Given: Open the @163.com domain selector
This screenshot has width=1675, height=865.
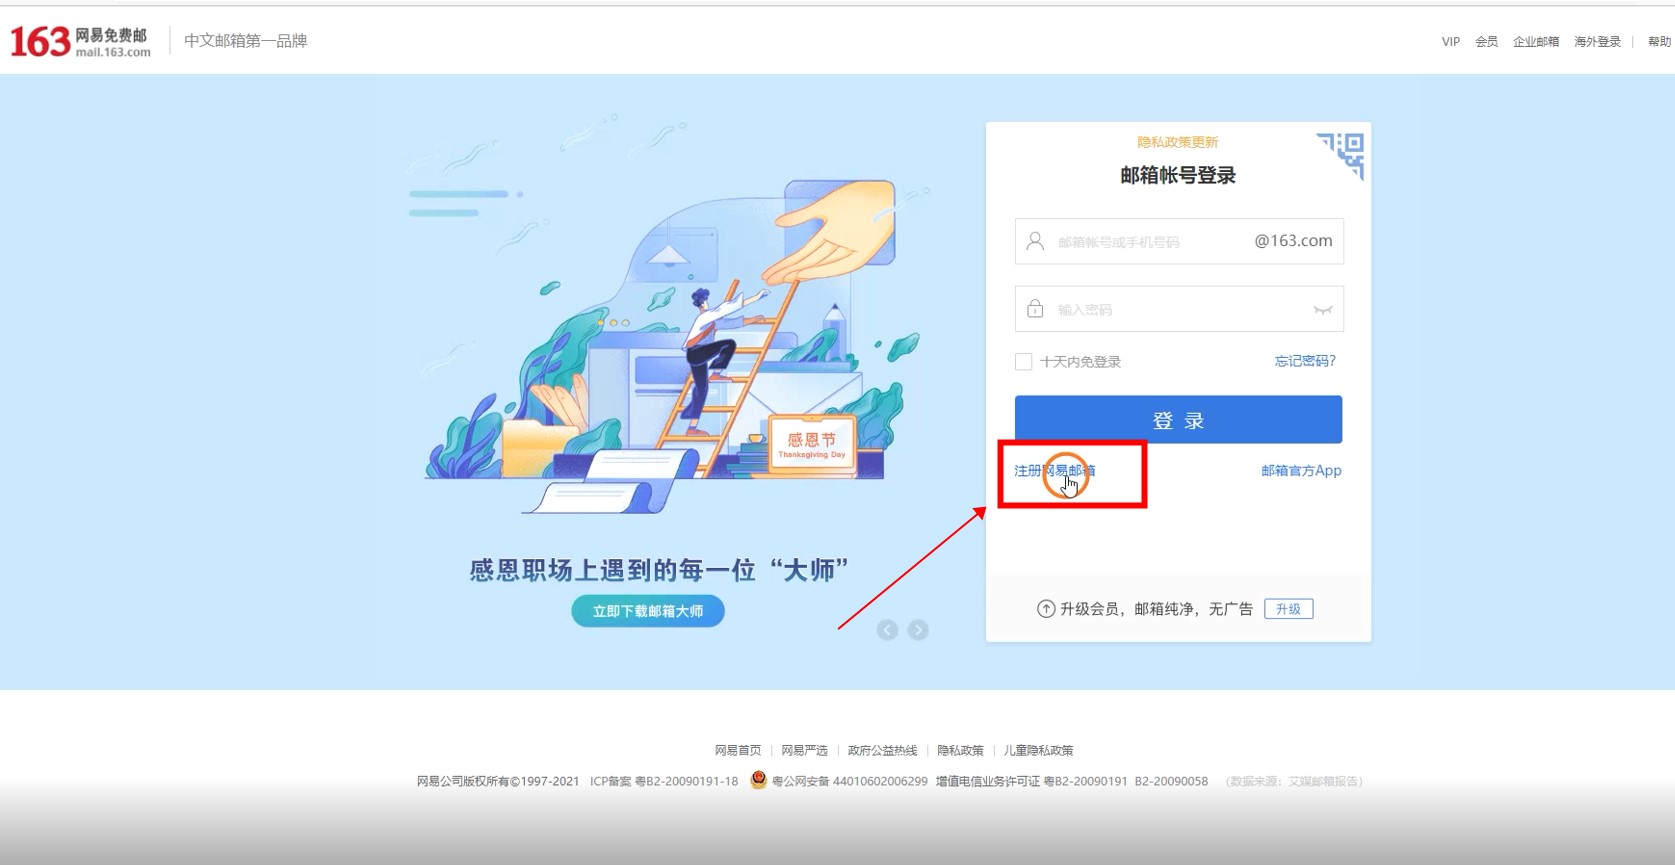Looking at the screenshot, I should (1293, 241).
